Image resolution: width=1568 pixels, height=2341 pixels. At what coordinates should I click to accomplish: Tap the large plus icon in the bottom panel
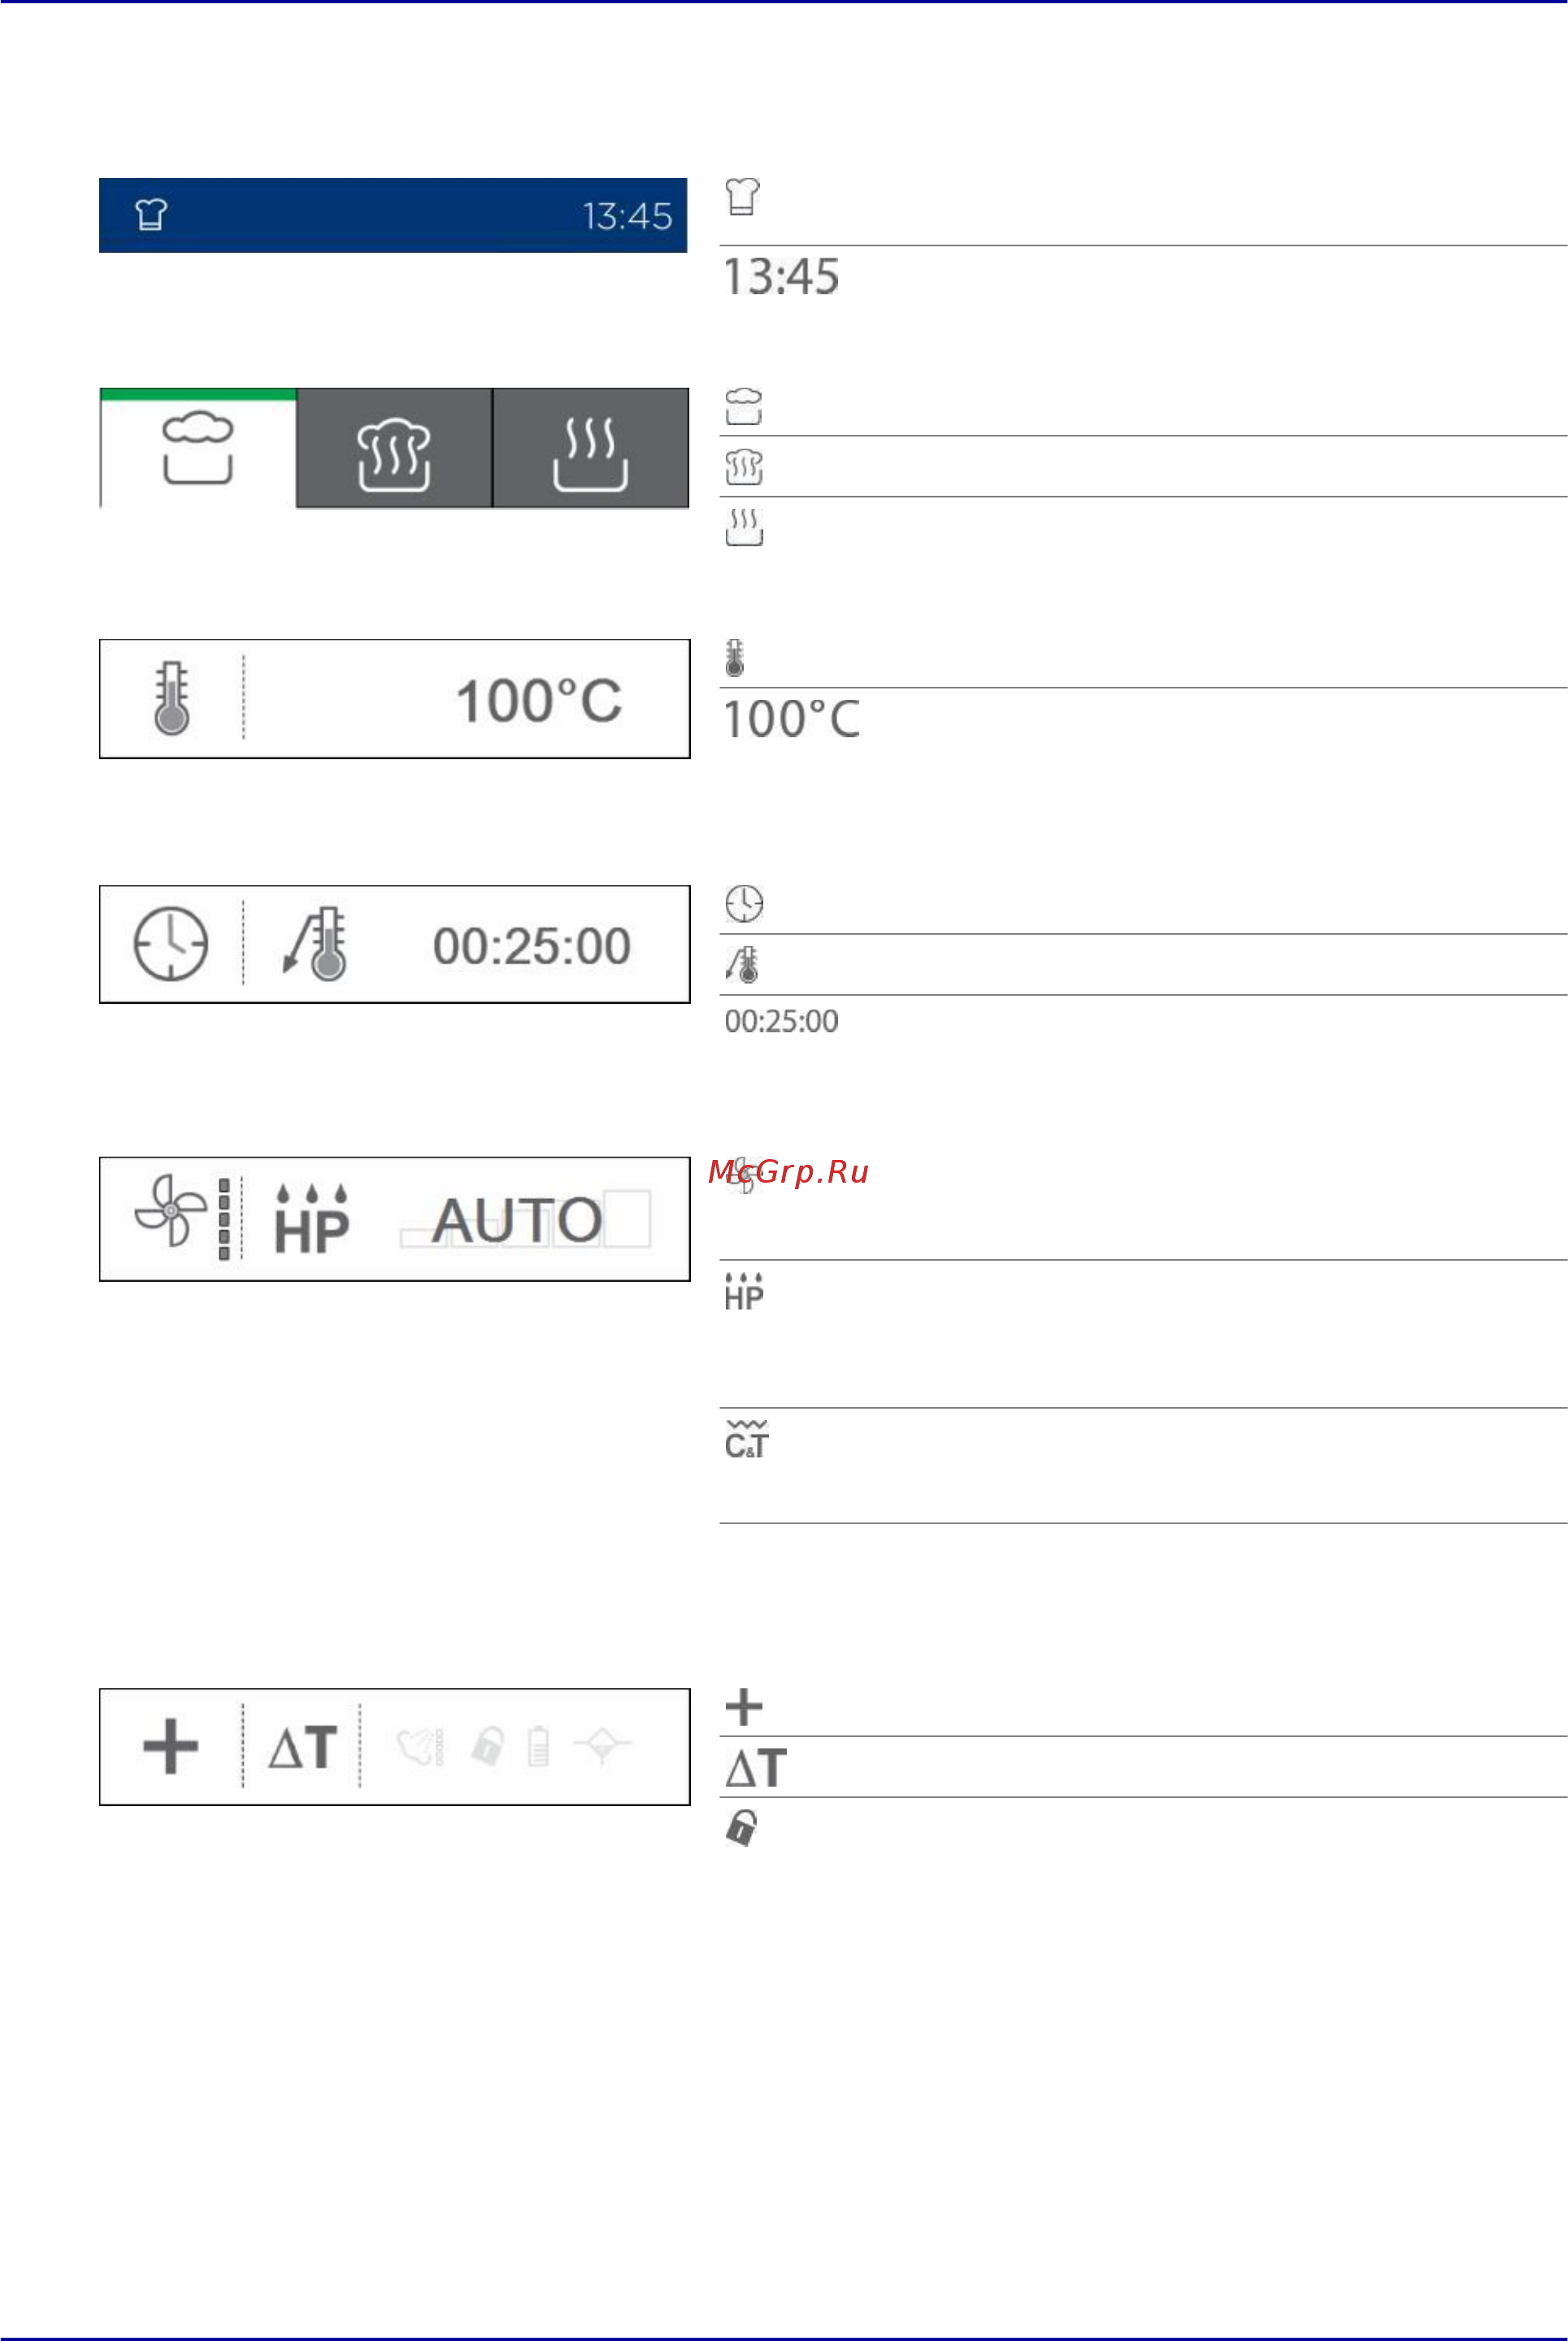170,1747
